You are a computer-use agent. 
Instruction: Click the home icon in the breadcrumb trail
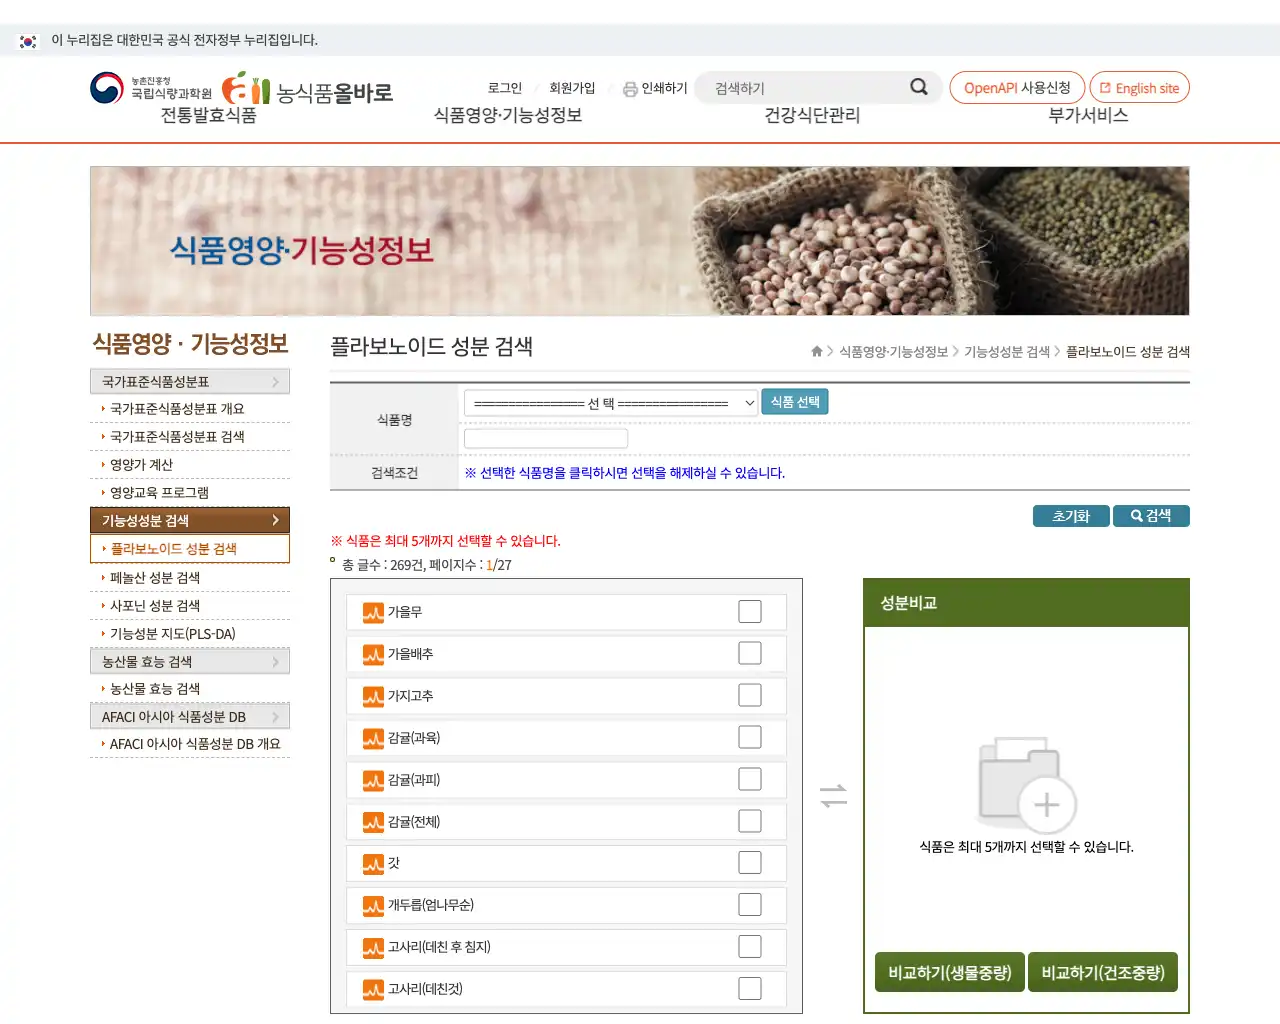point(815,351)
